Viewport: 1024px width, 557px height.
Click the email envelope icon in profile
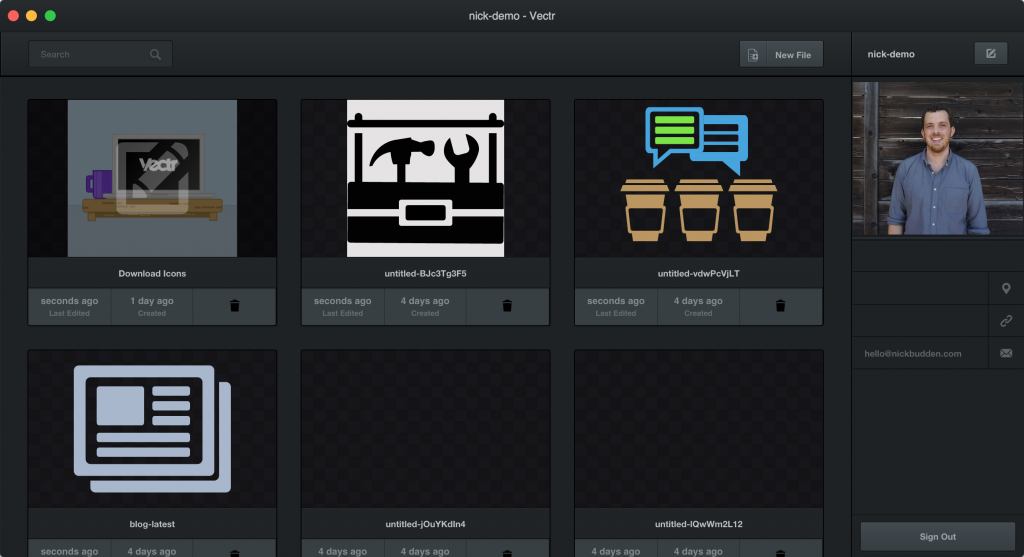point(1006,353)
